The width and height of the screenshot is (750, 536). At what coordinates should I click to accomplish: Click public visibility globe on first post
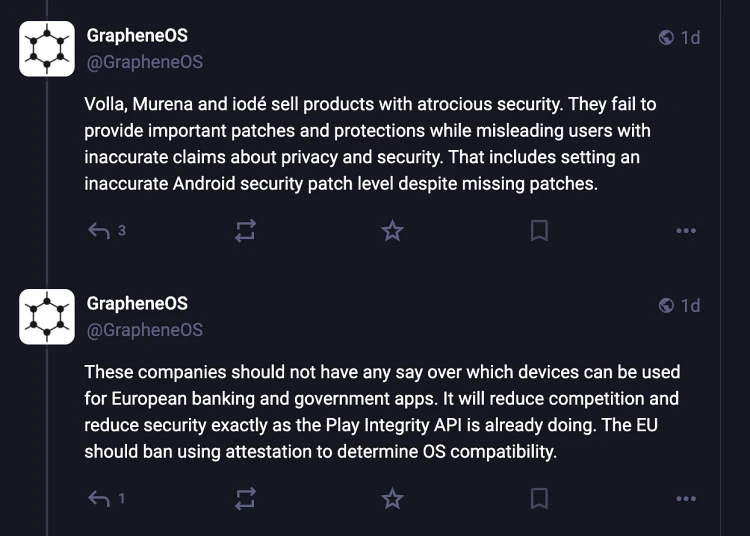click(666, 38)
